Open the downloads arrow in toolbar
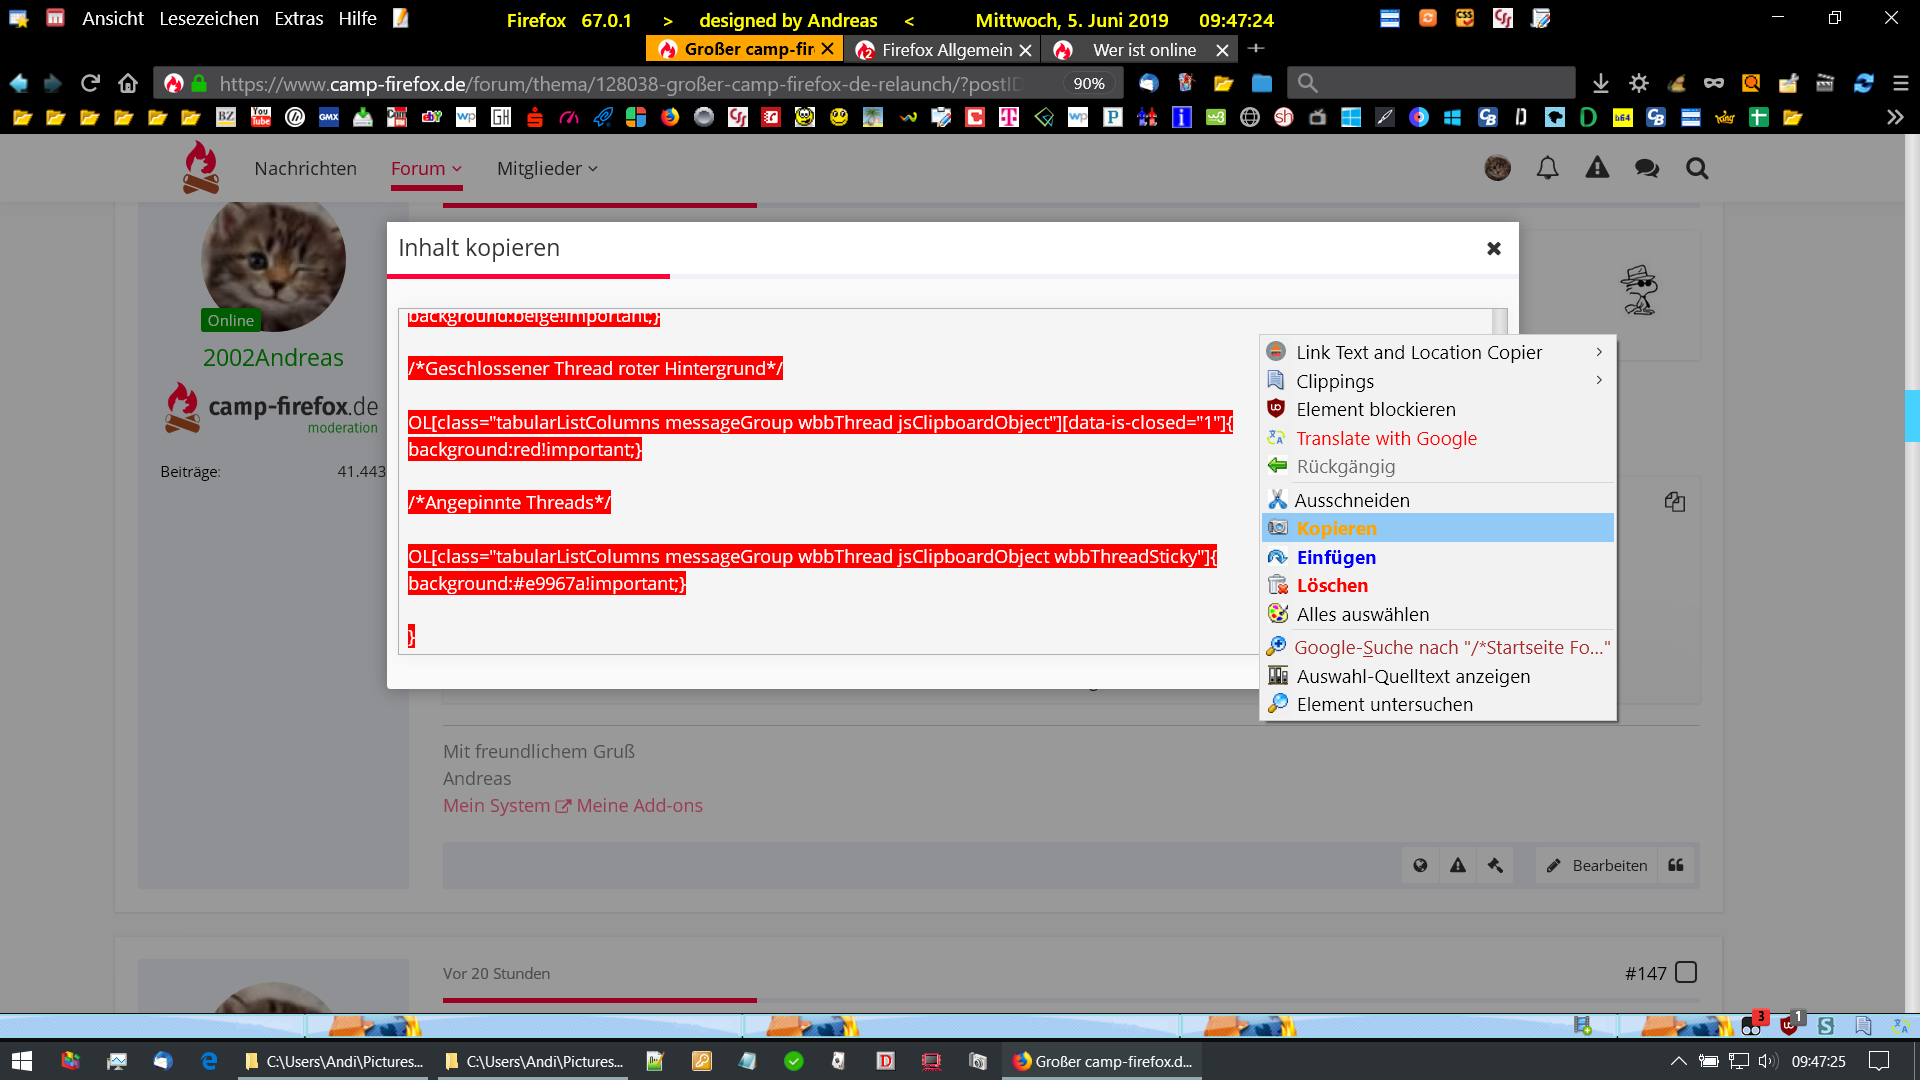Screen dimensions: 1920x1080 (1600, 83)
